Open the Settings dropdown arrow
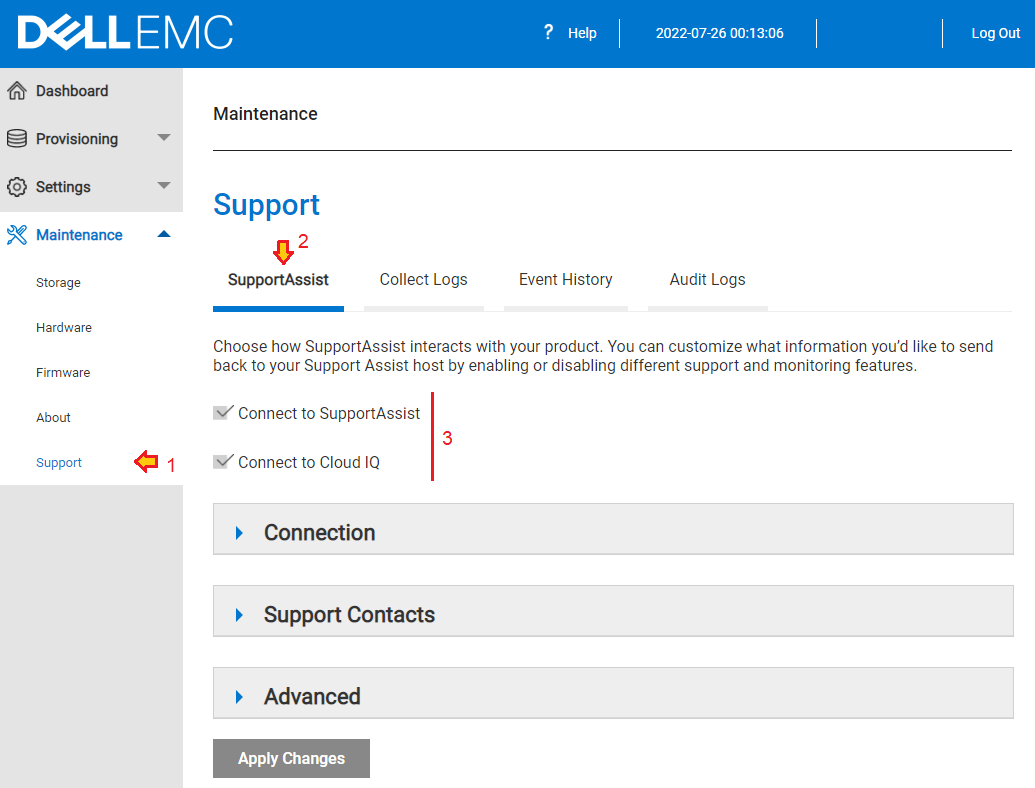The width and height of the screenshot is (1035, 788). 163,186
